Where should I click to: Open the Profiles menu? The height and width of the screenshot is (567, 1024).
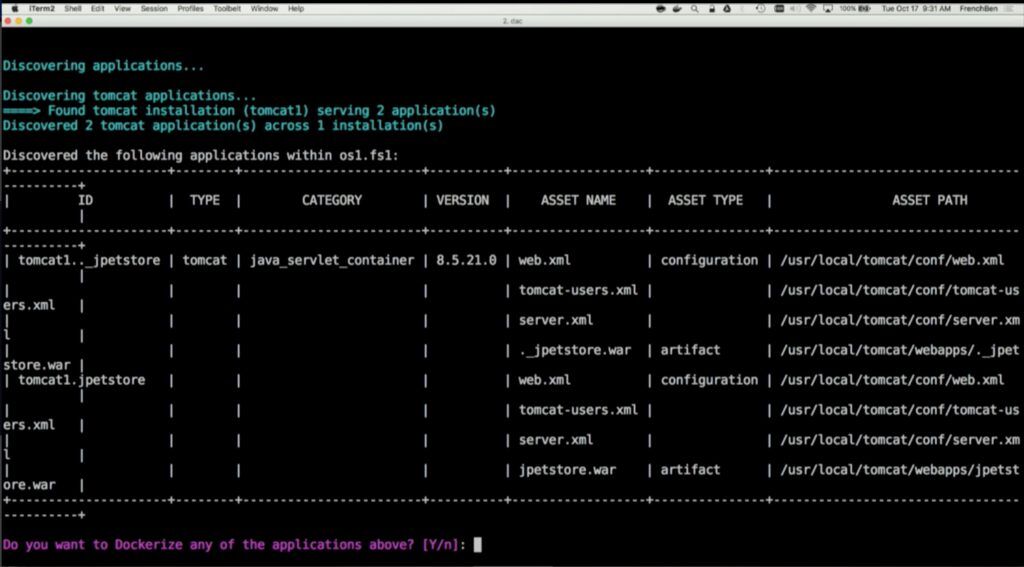190,8
